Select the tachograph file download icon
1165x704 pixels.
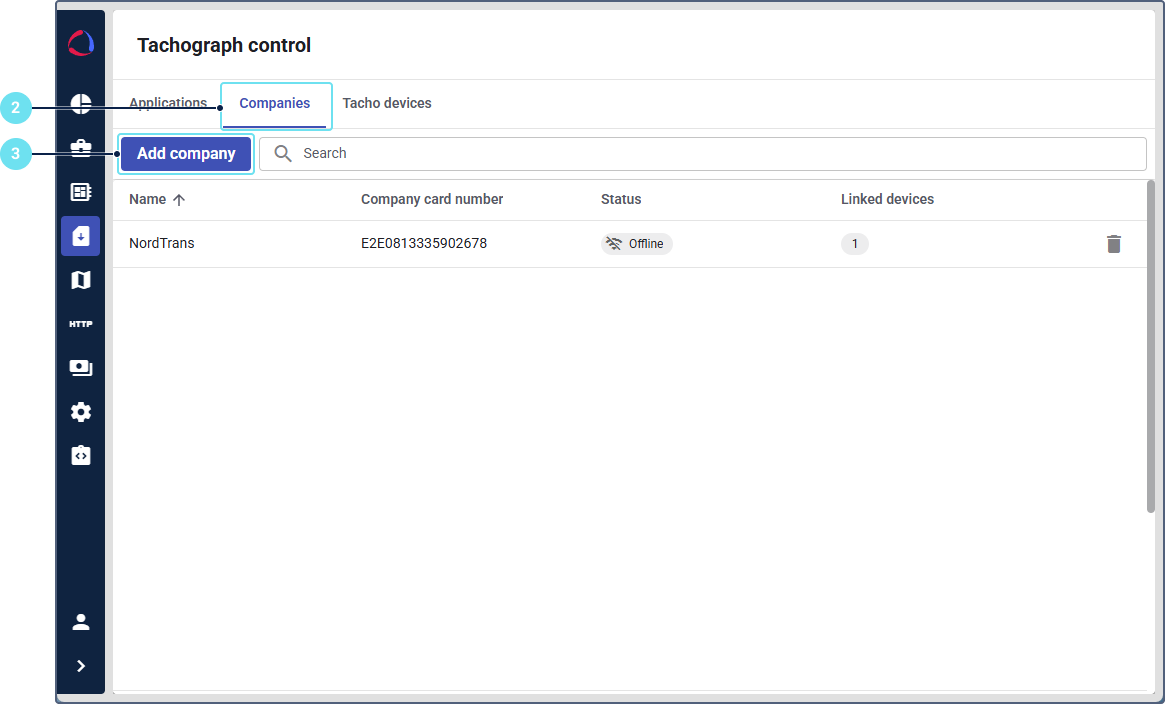tap(81, 236)
